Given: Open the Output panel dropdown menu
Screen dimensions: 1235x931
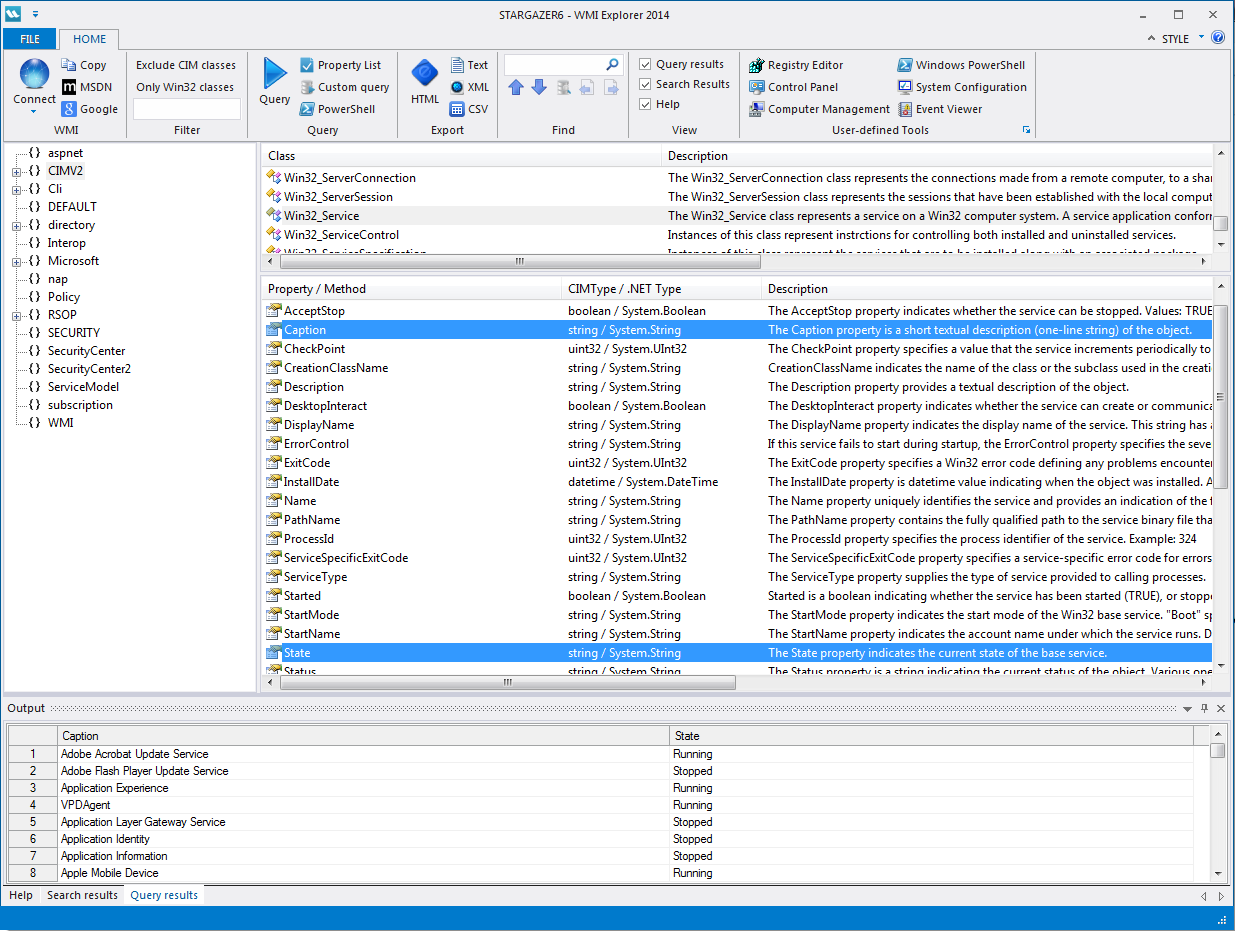Looking at the screenshot, I should (x=1187, y=708).
